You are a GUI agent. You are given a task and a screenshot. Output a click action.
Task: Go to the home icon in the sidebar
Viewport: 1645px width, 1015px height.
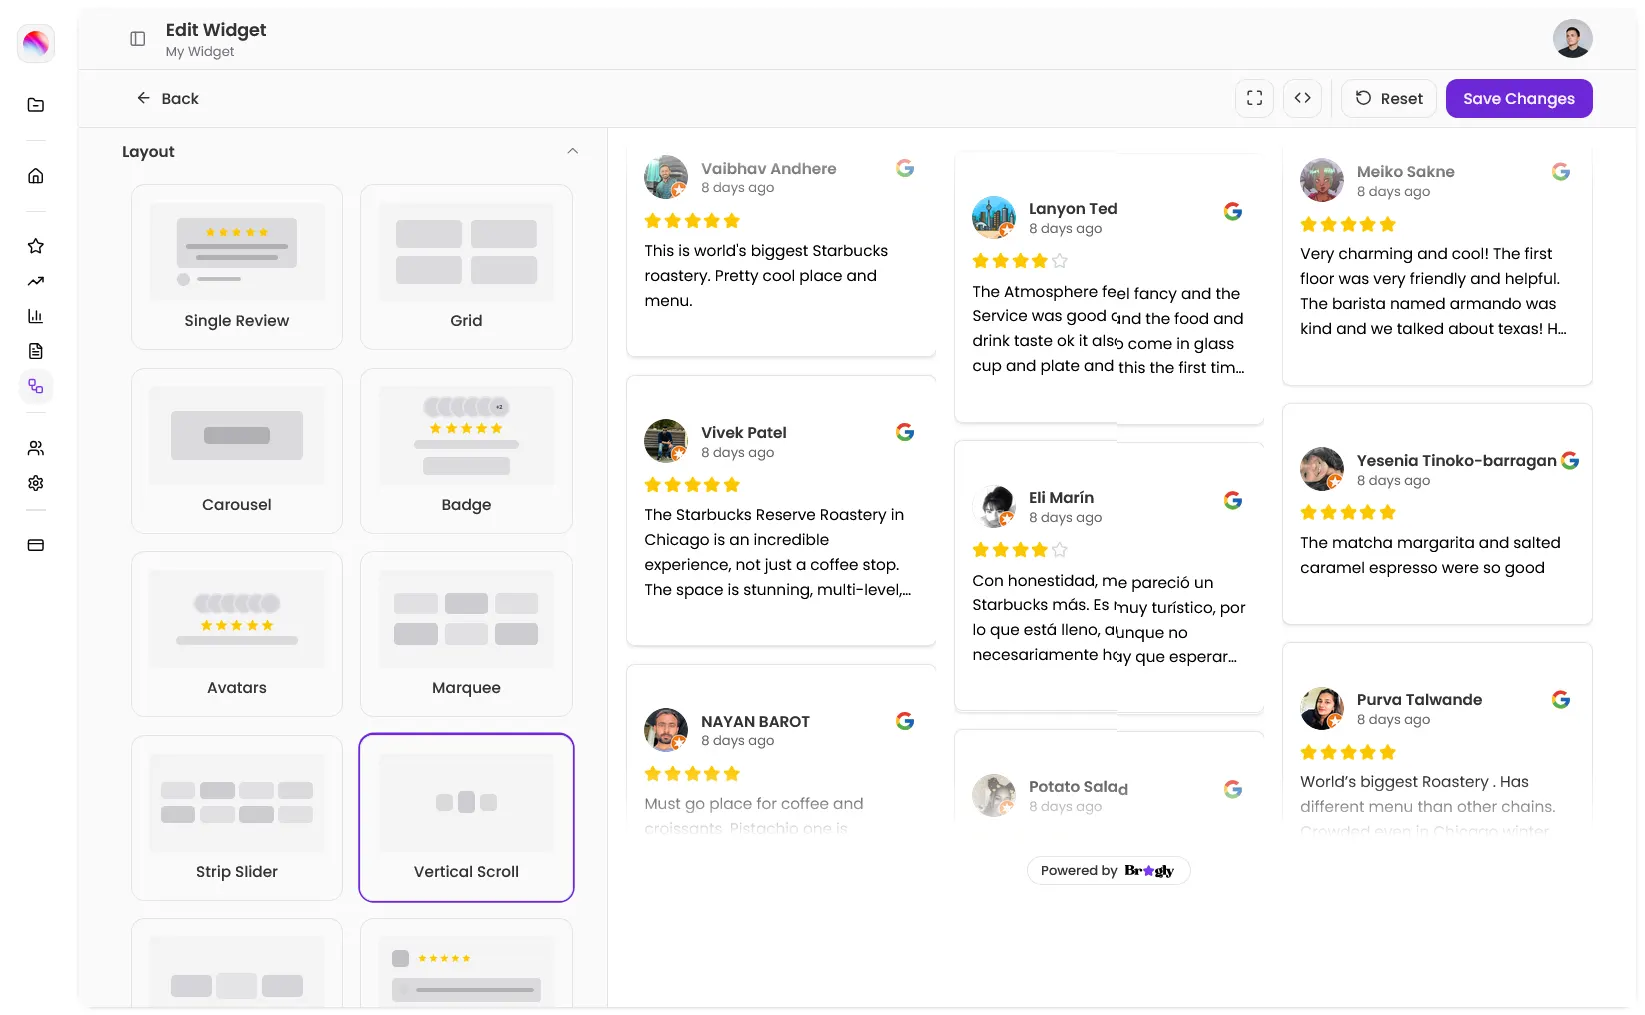(36, 176)
